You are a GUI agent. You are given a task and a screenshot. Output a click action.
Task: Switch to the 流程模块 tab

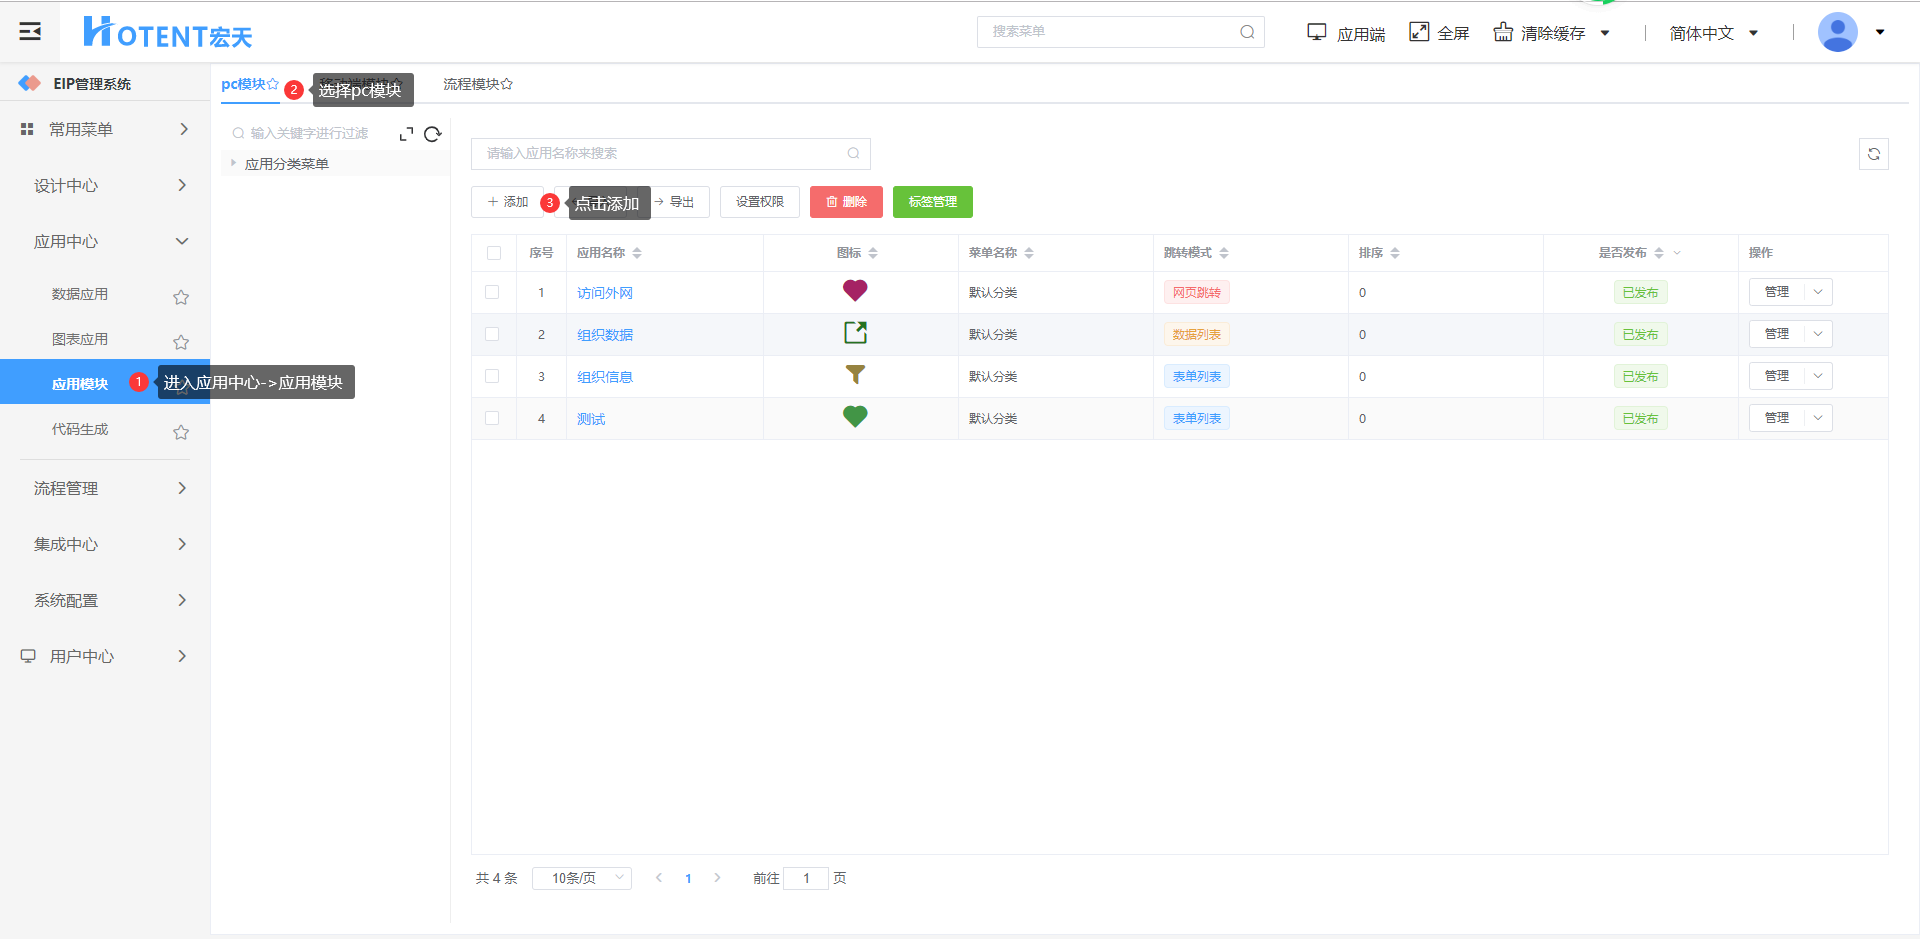point(477,84)
